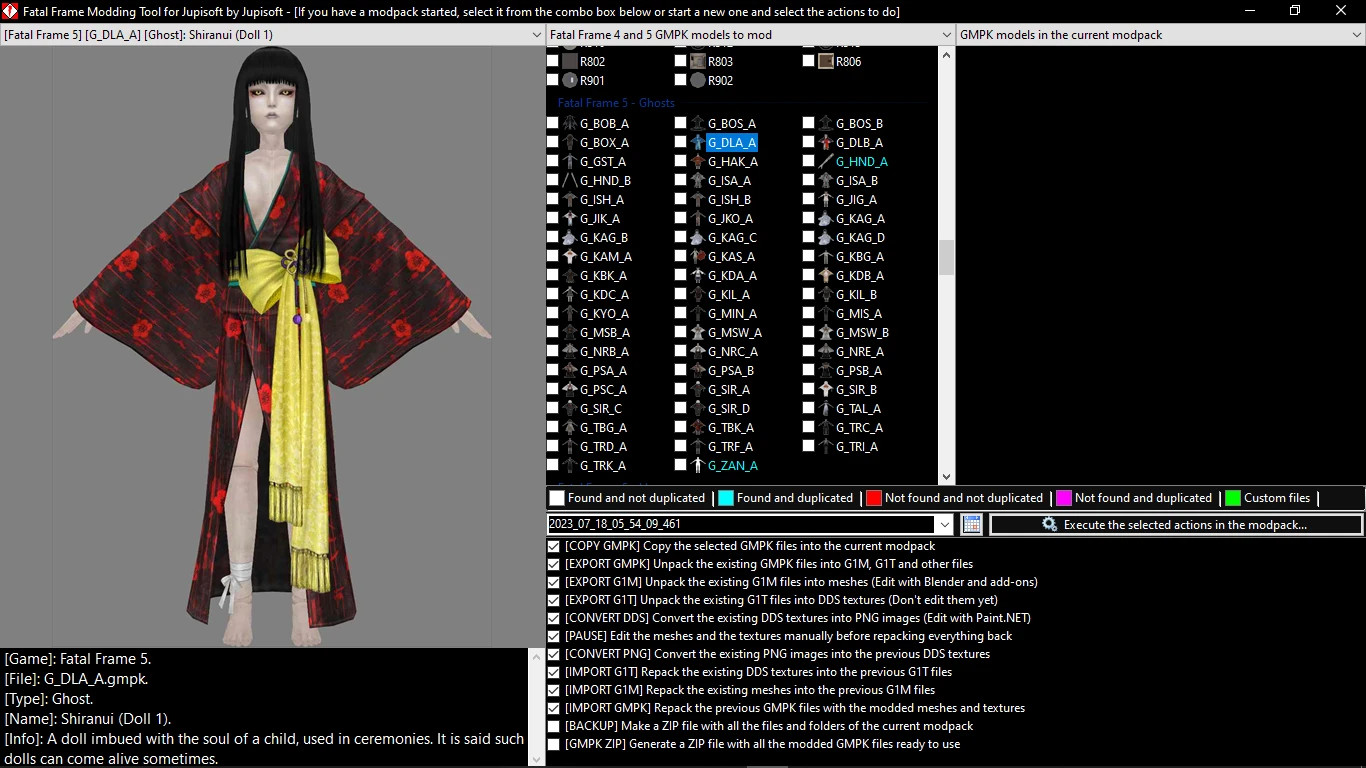This screenshot has width=1366, height=768.
Task: Open the Shiranui model selection dropdown
Action: tap(536, 35)
